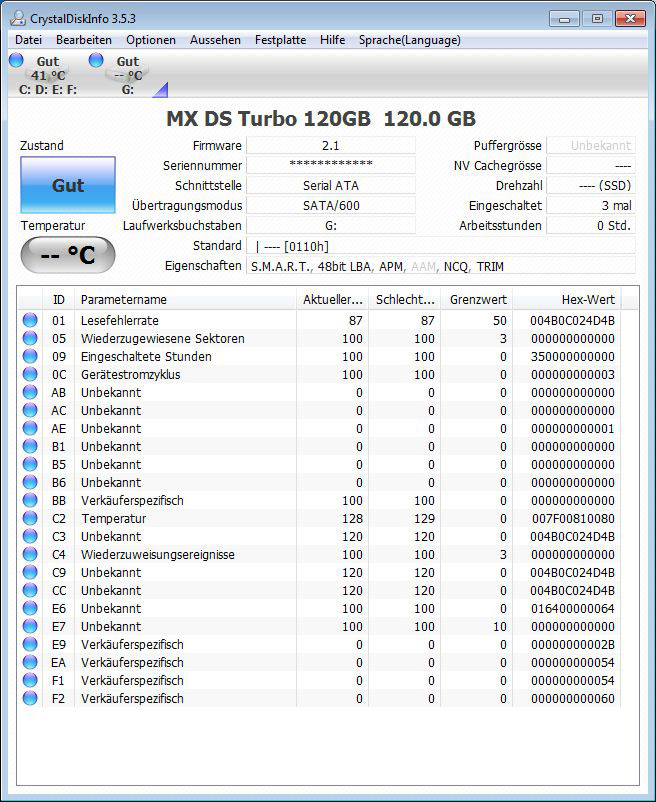Click the status icon for attribute E7
The image size is (656, 802).
30,626
